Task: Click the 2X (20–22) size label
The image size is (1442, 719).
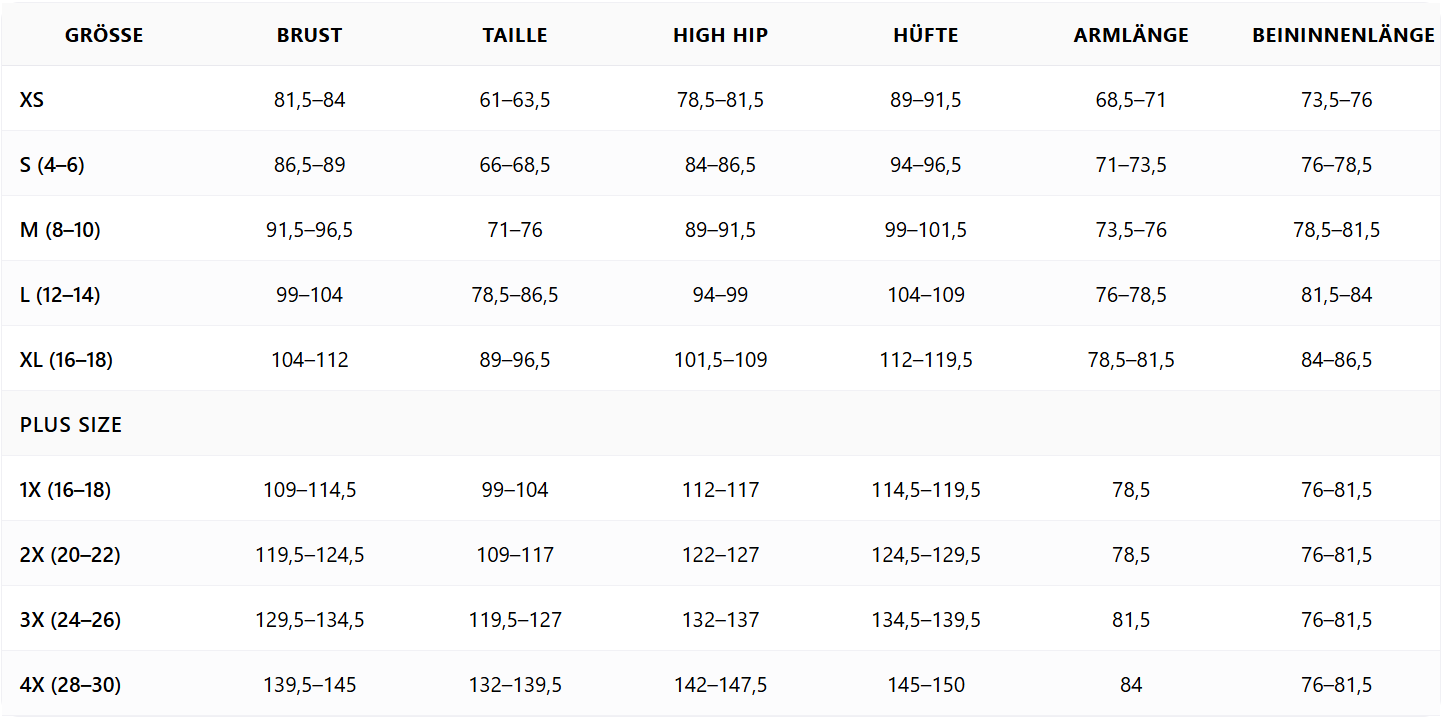Action: tap(70, 555)
